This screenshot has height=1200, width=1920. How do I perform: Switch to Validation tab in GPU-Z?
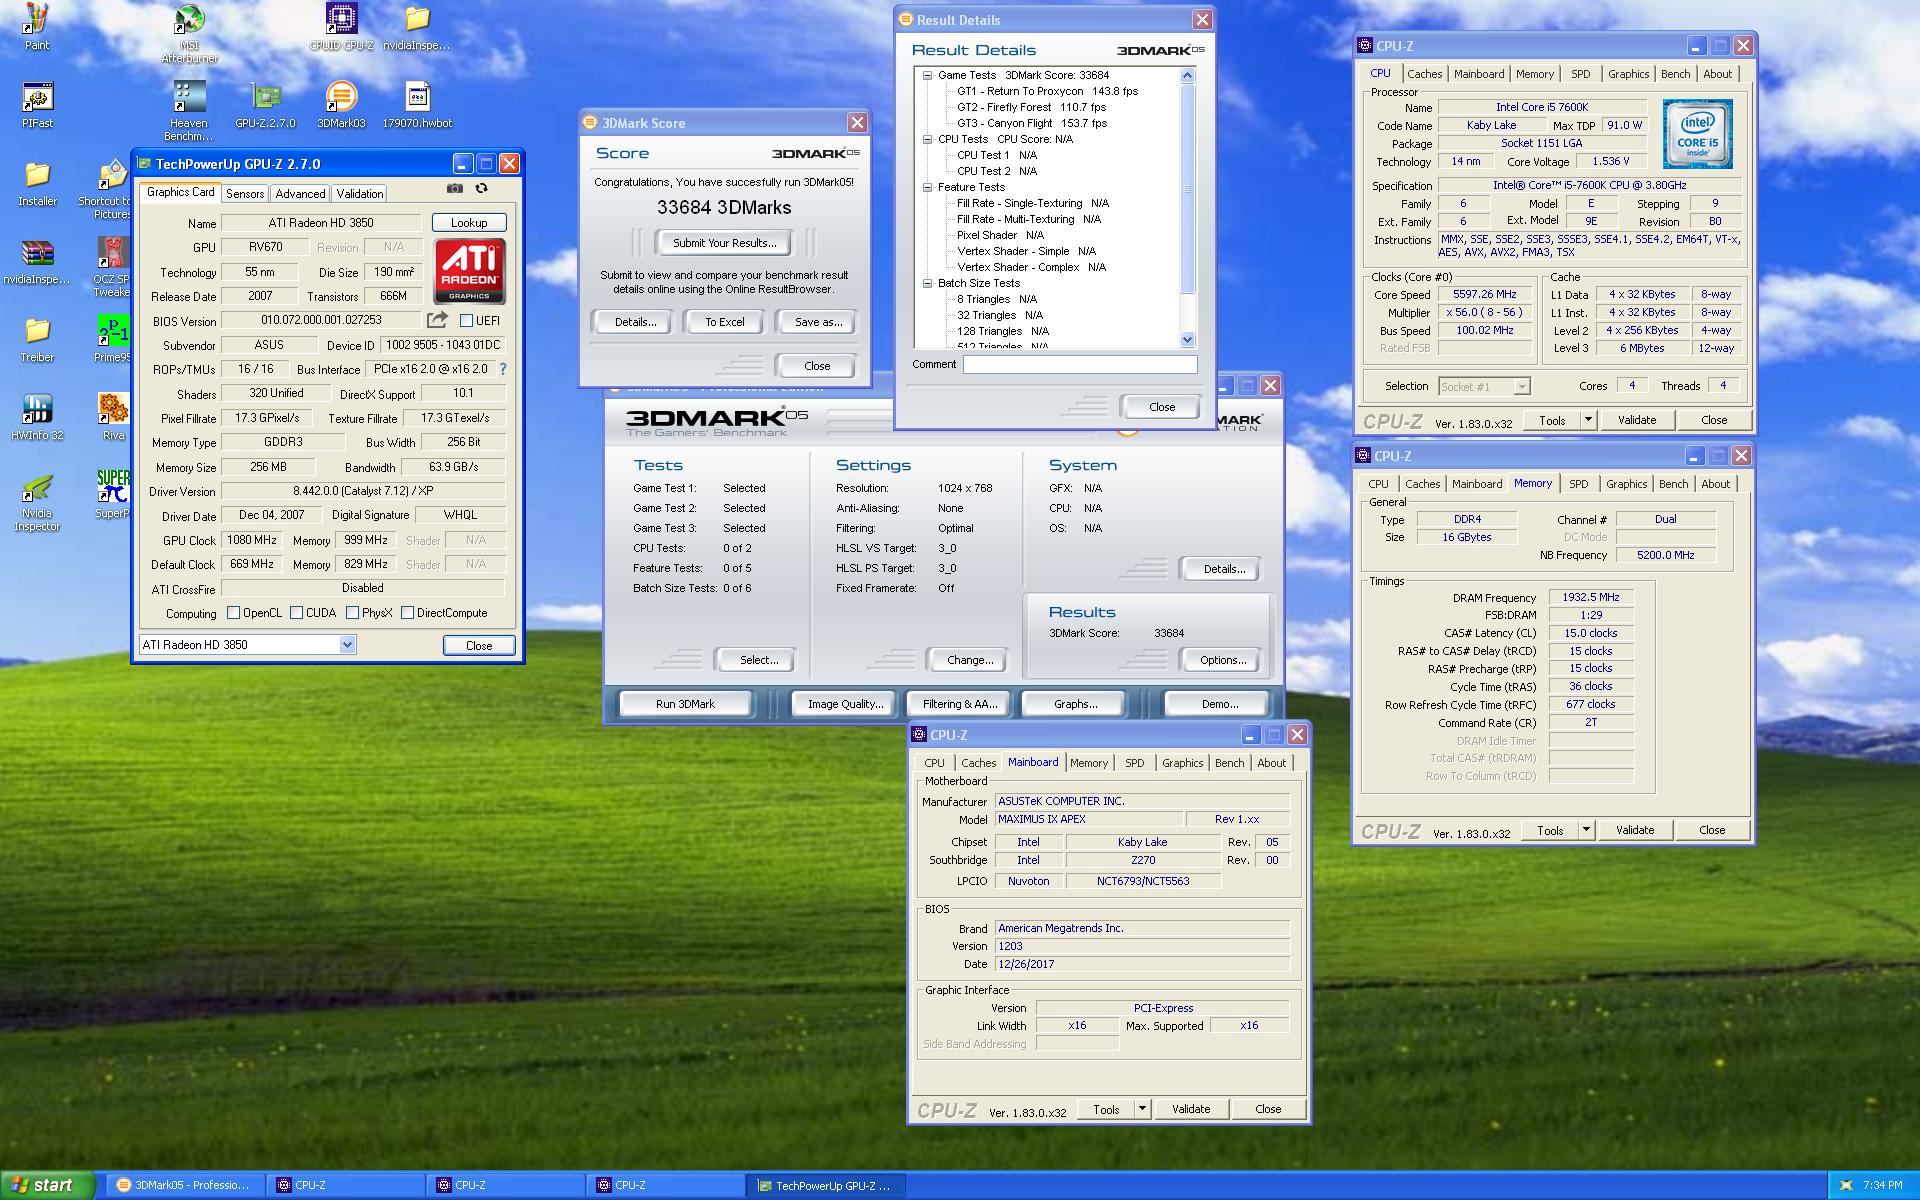359,194
